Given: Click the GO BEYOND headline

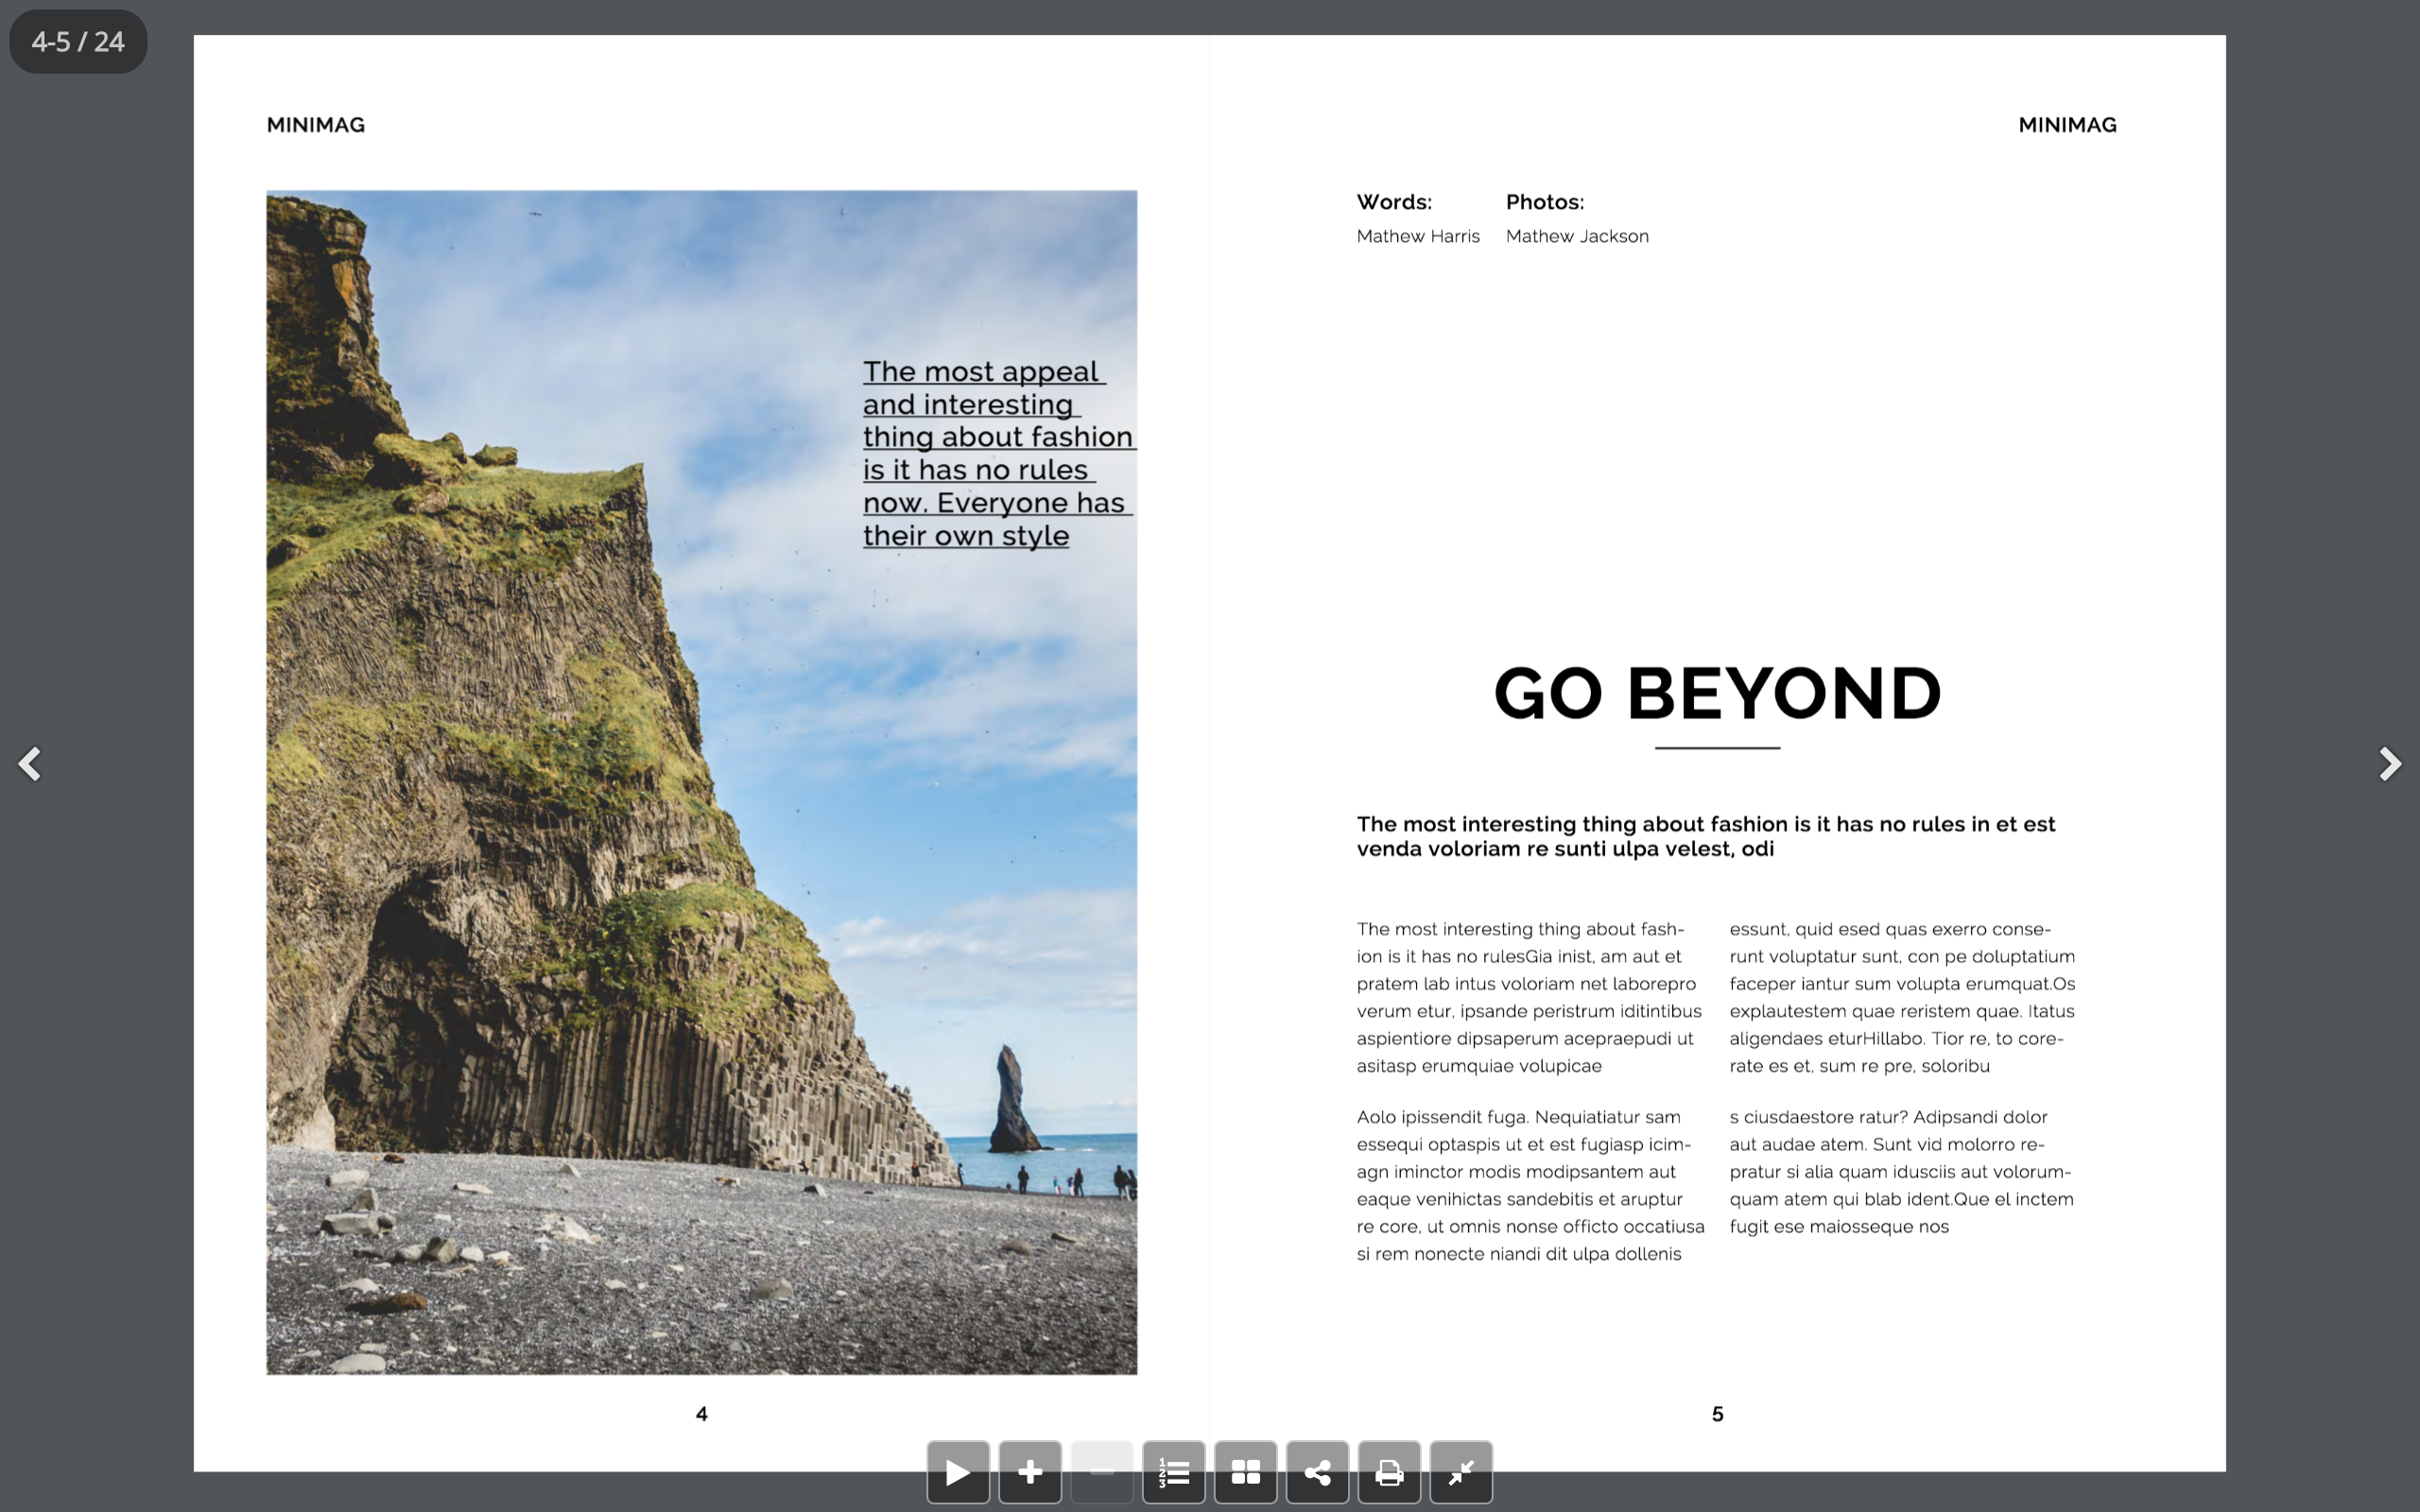Looking at the screenshot, I should tap(1716, 693).
